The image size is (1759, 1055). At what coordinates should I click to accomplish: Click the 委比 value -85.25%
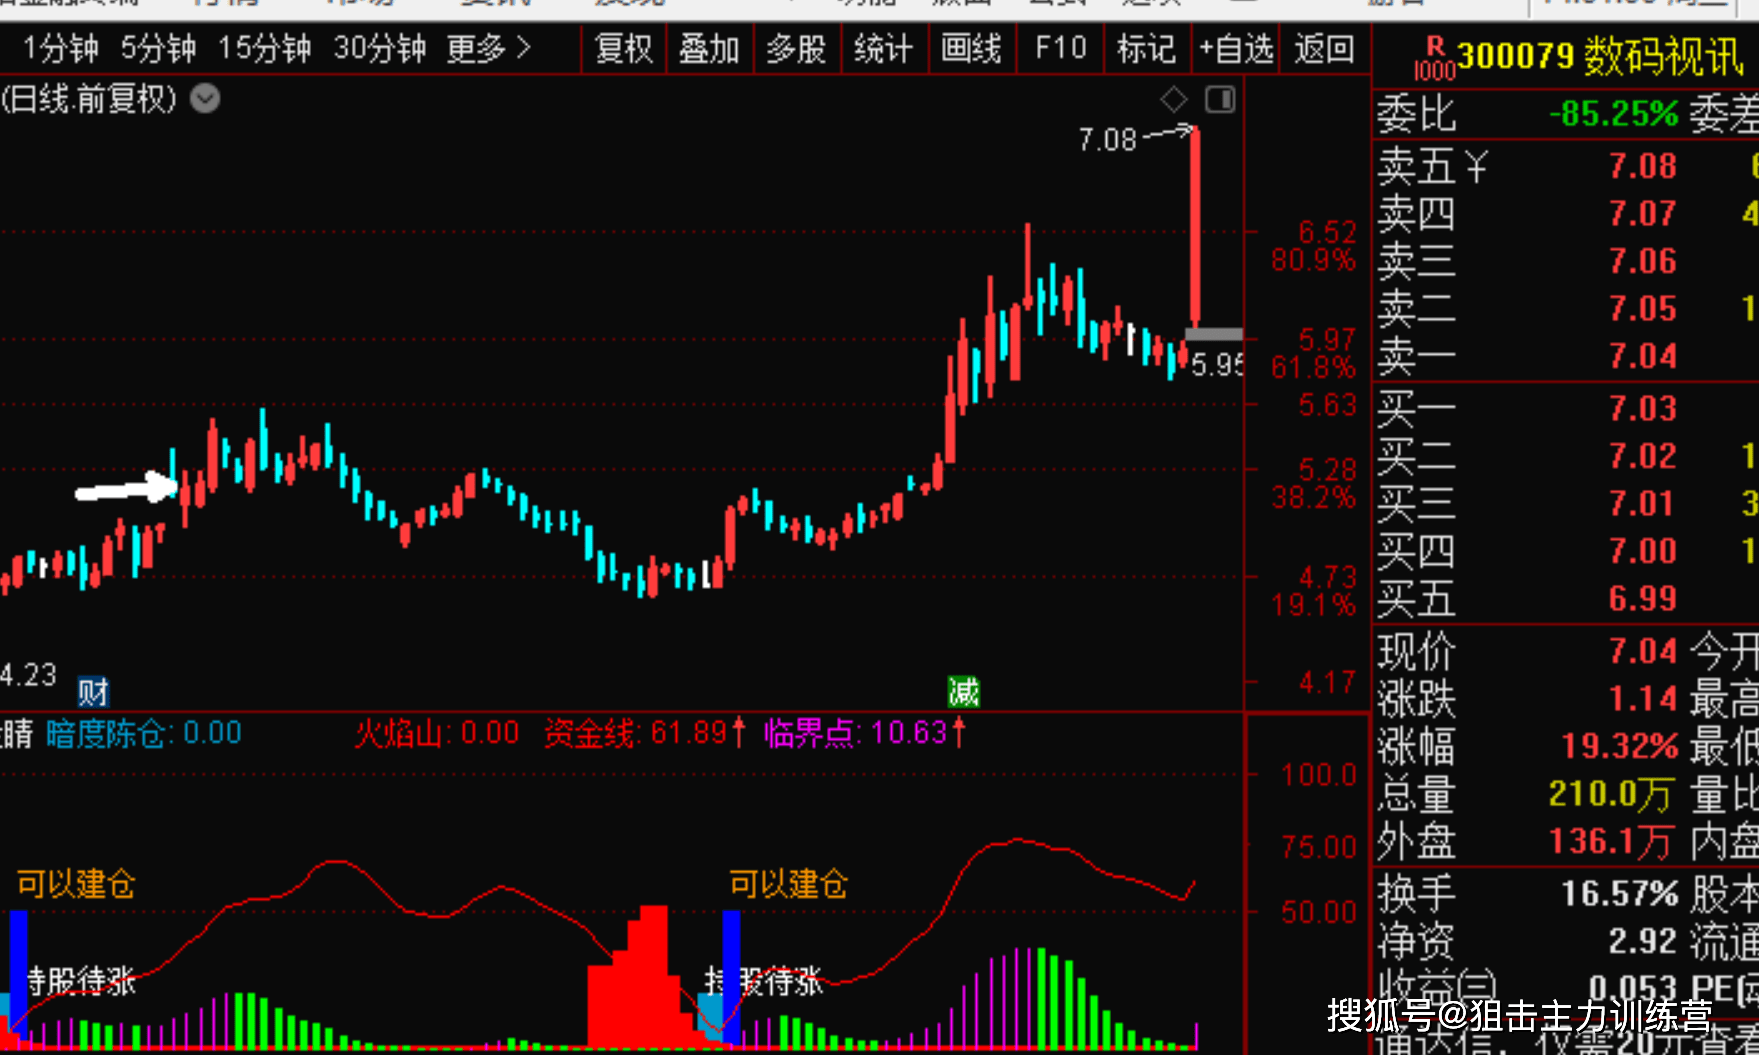coord(1613,114)
